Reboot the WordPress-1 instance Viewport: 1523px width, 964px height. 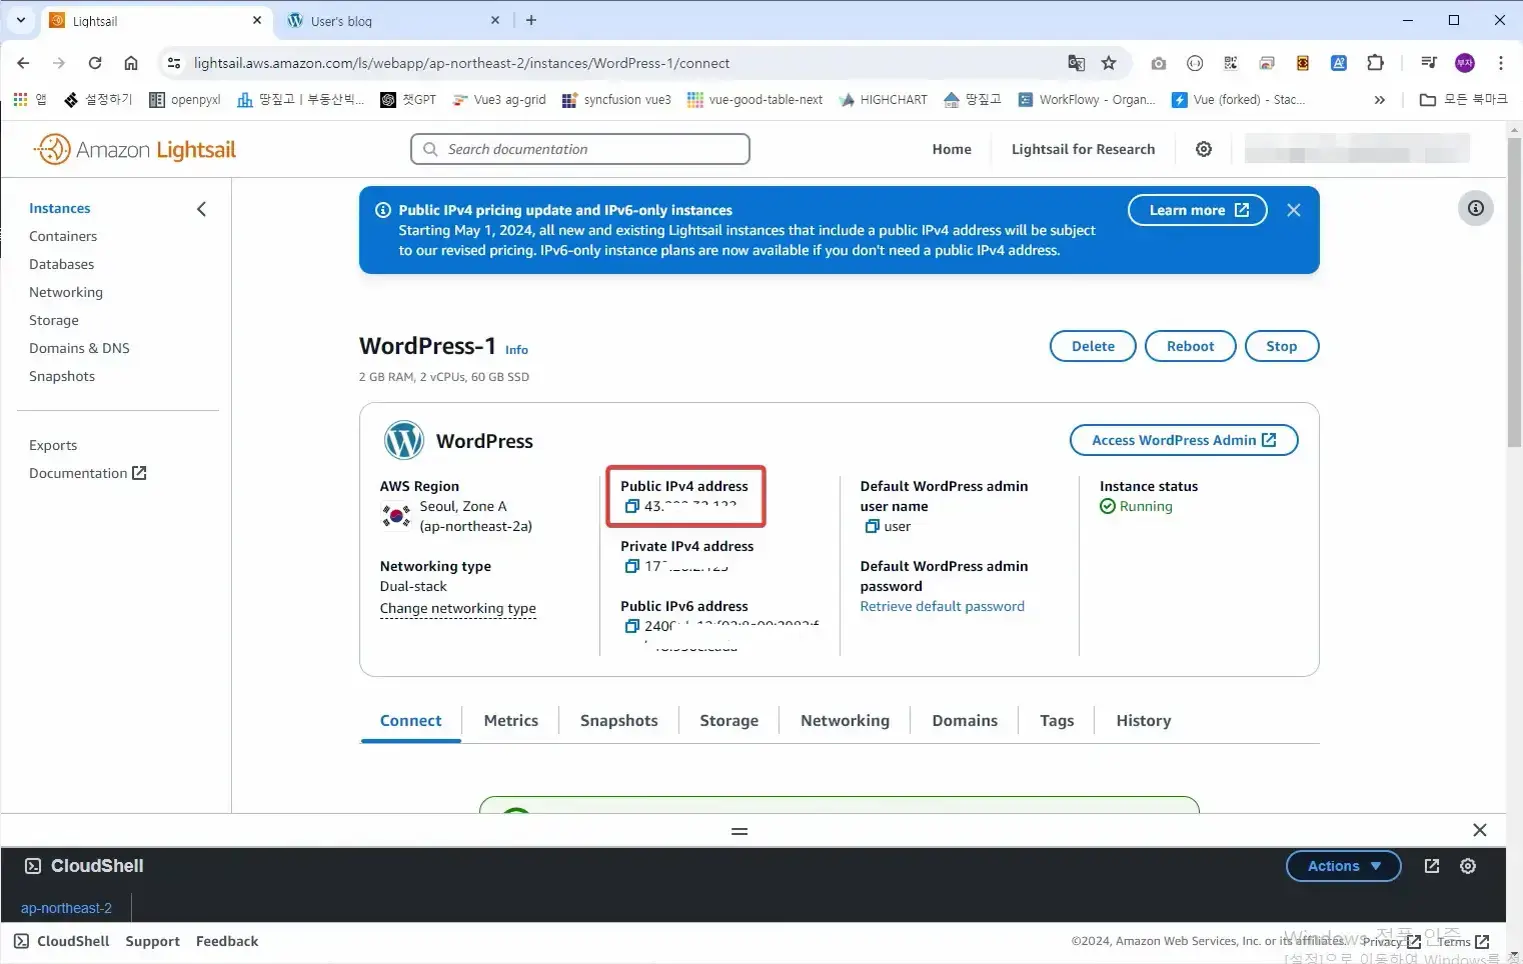[x=1190, y=346]
